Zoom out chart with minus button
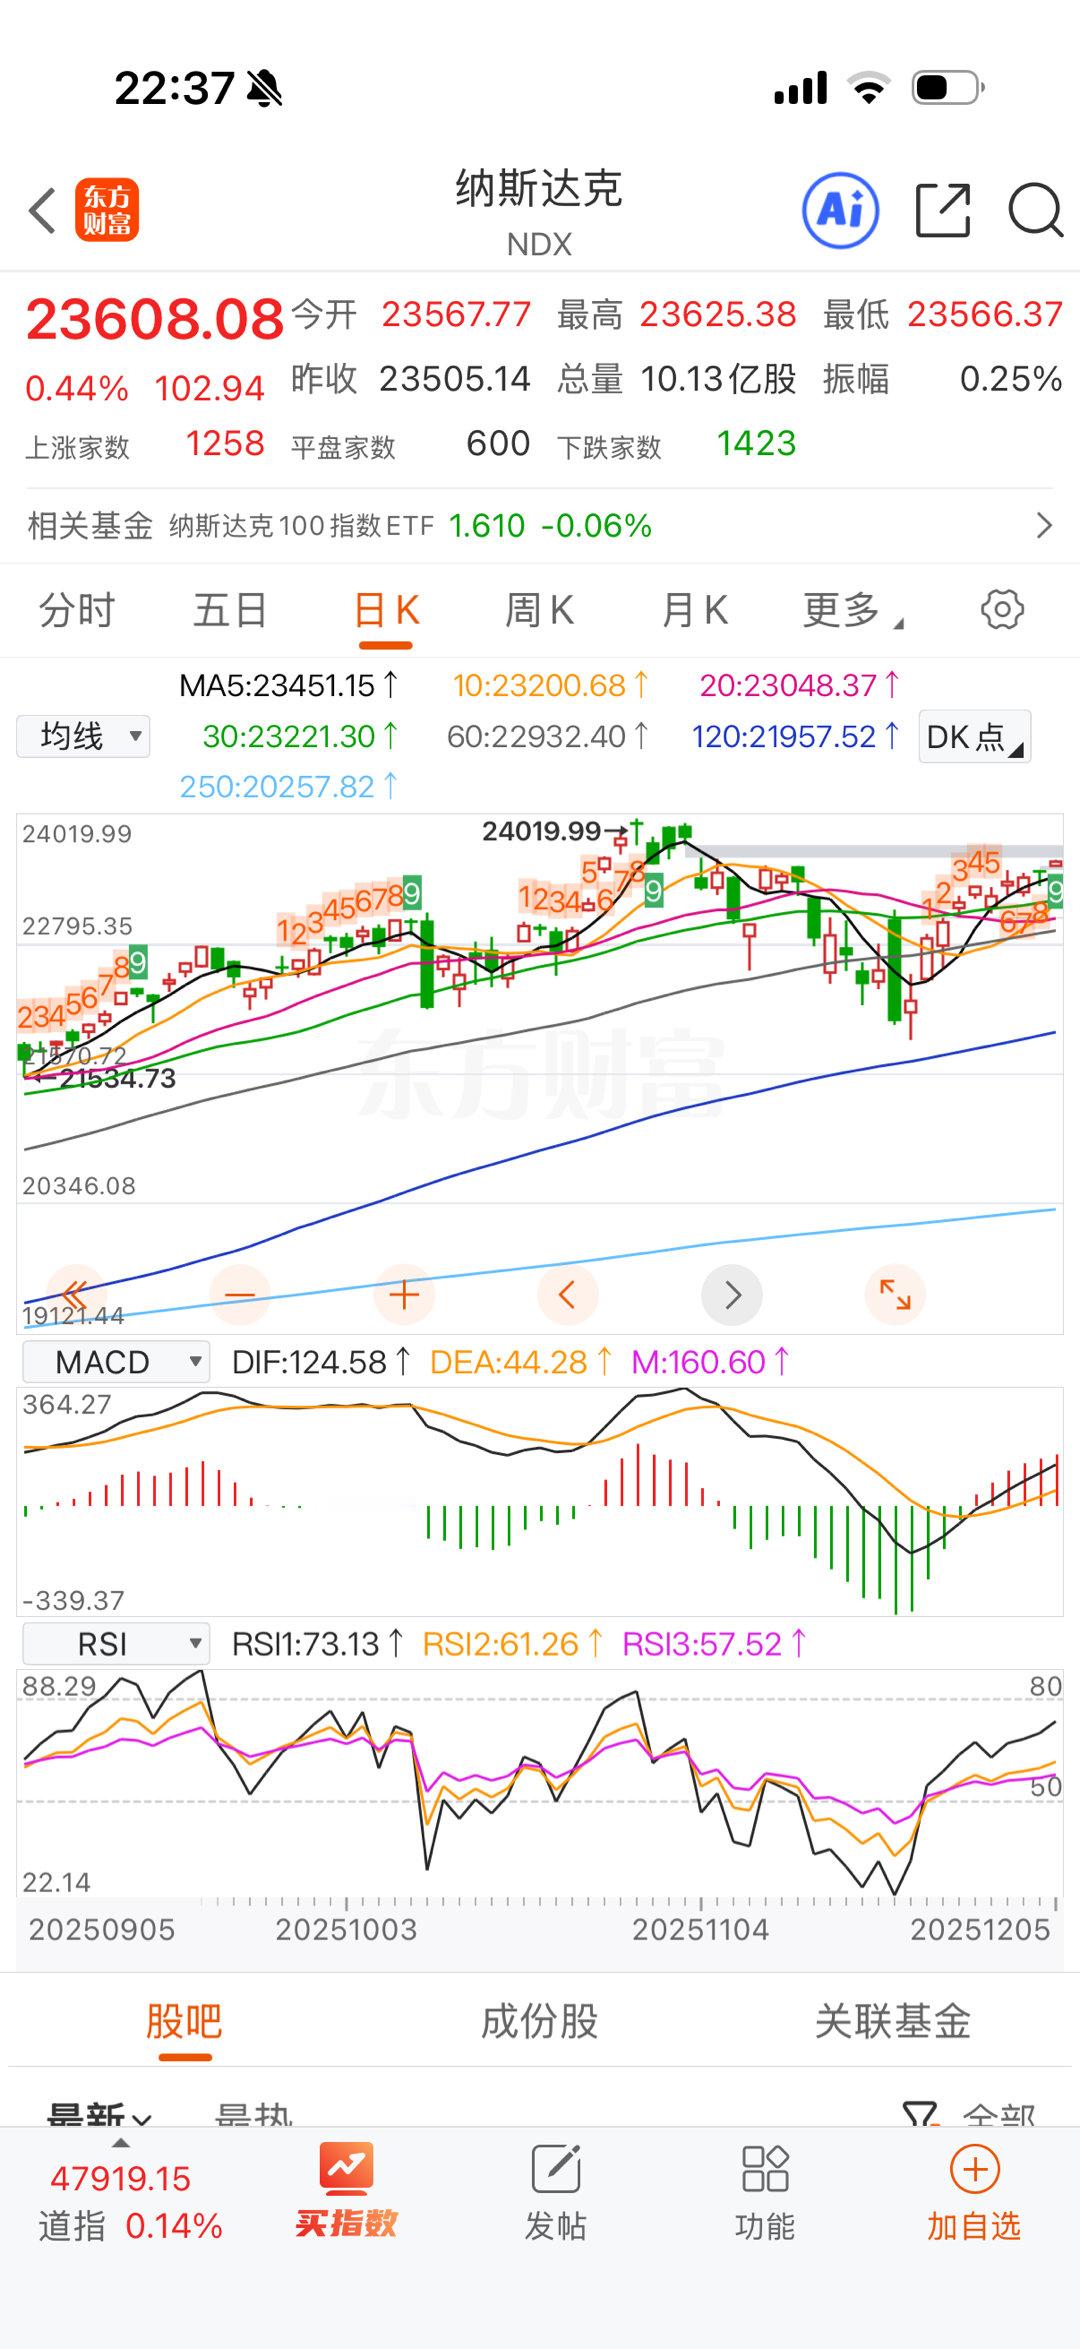The image size is (1080, 2349). 240,1295
